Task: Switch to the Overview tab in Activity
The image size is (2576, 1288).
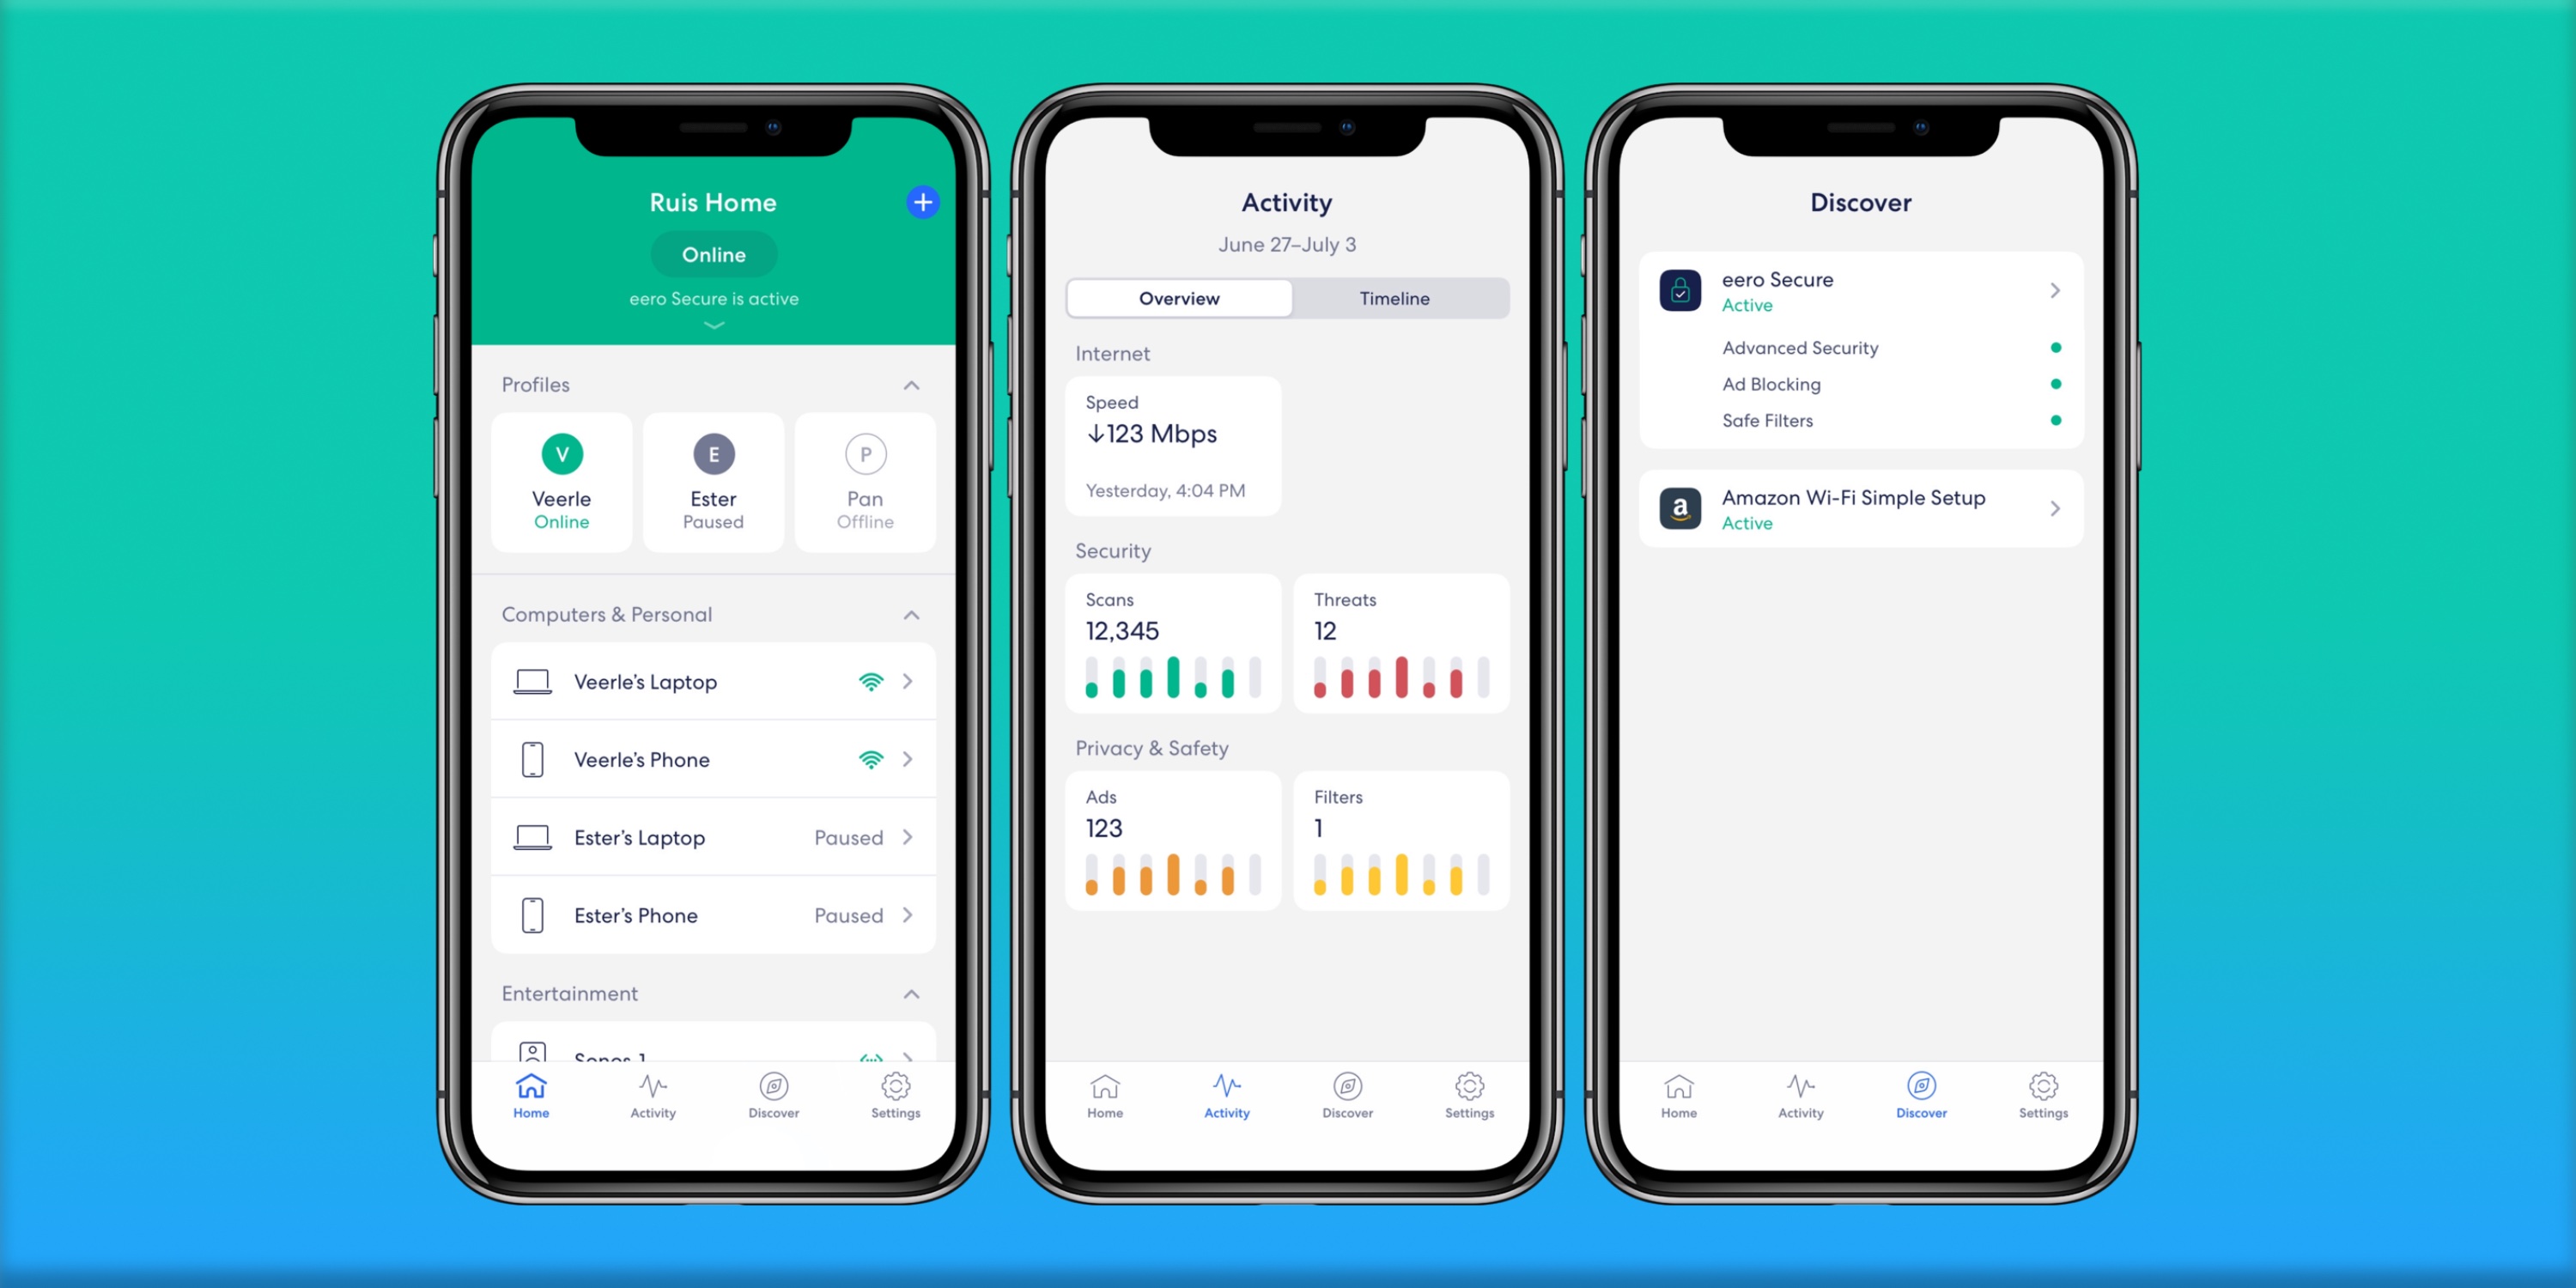Action: tap(1180, 297)
